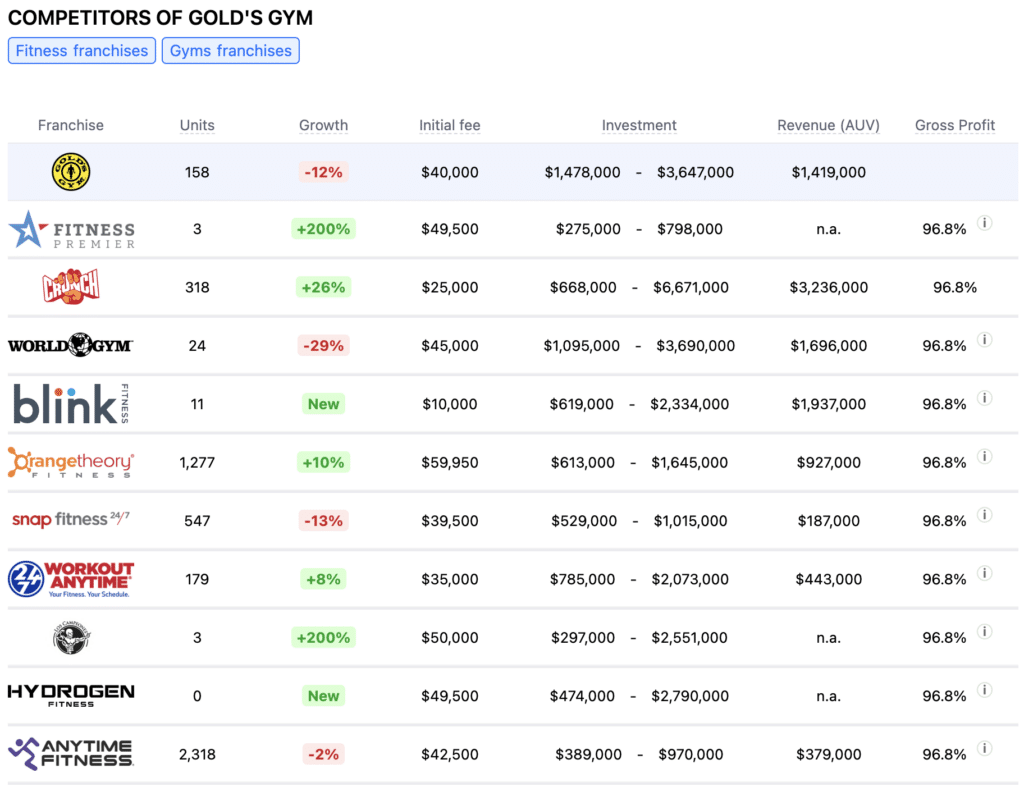Sort by the Revenue (AUV) header
Image resolution: width=1024 pixels, height=796 pixels.
pos(828,125)
